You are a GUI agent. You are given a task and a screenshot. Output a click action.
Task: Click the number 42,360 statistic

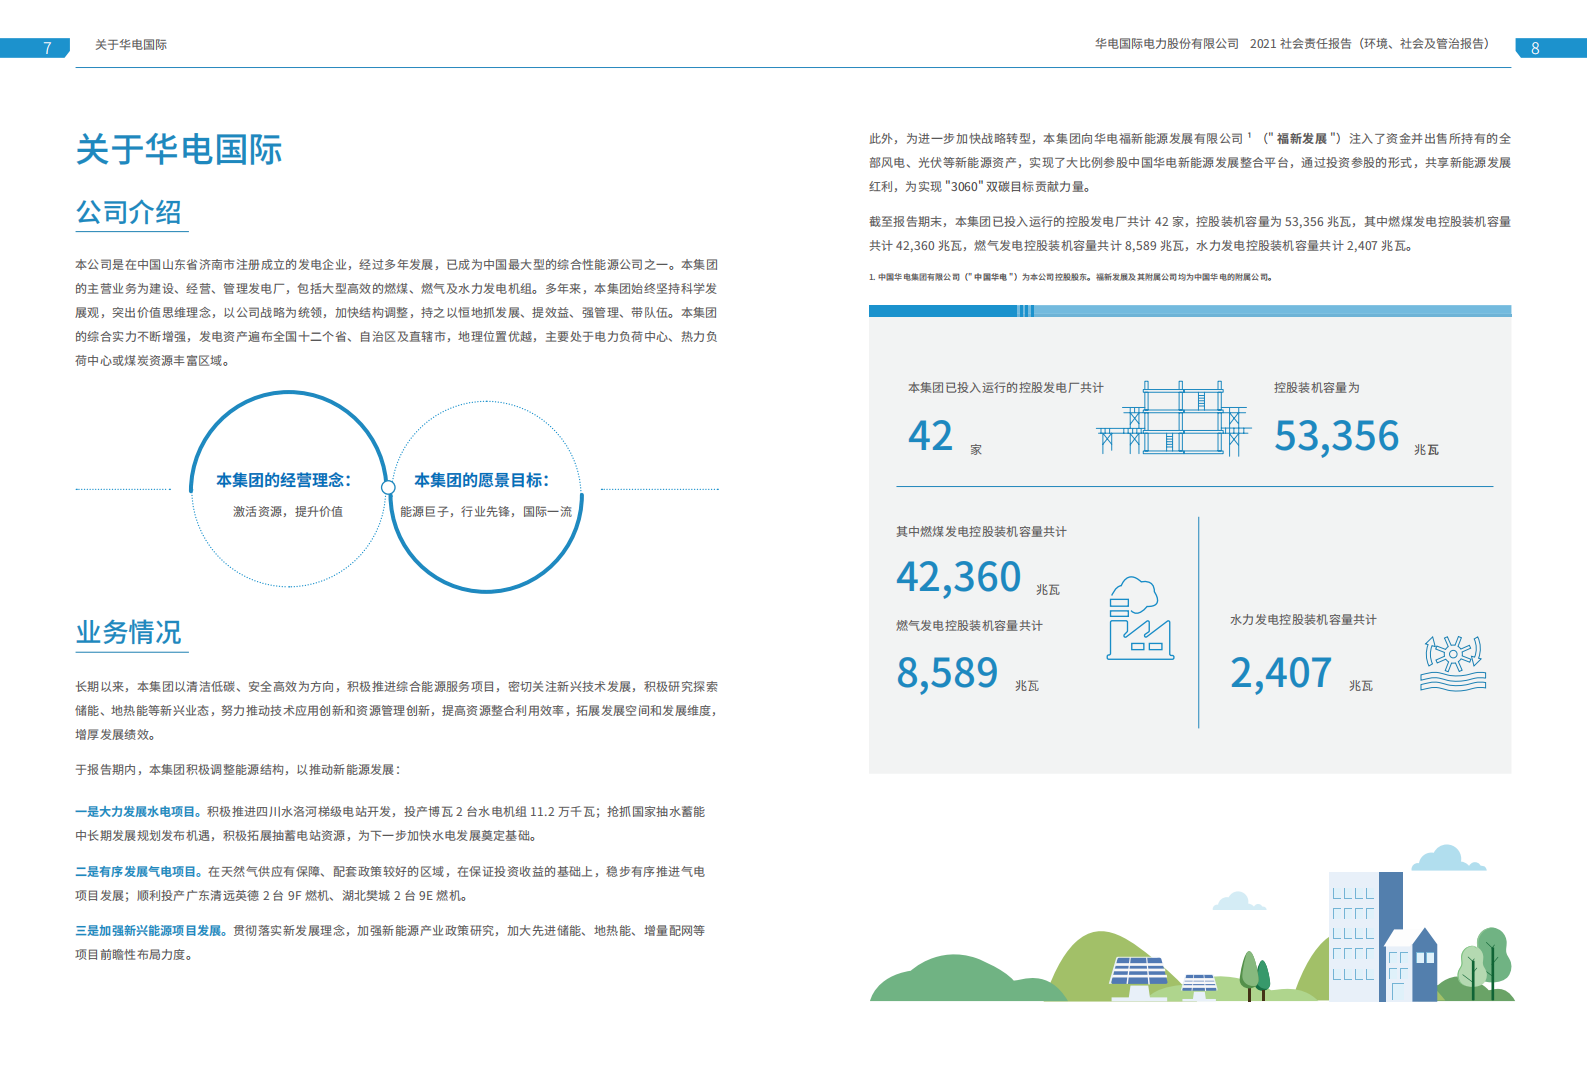tap(958, 577)
